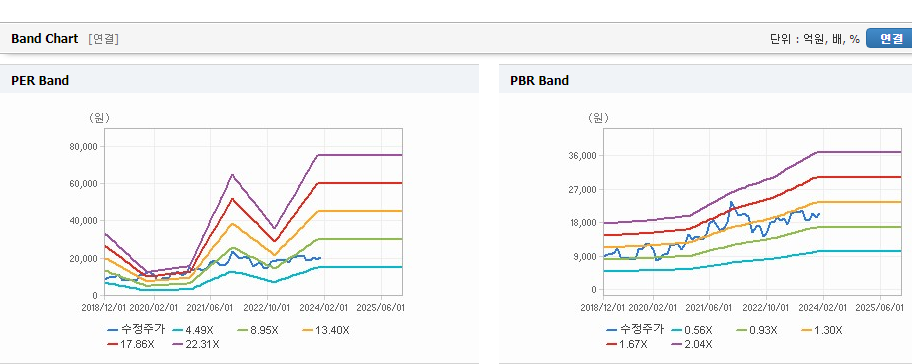Toggle the 2.04X legend series
The image size is (912, 364).
coord(692,344)
